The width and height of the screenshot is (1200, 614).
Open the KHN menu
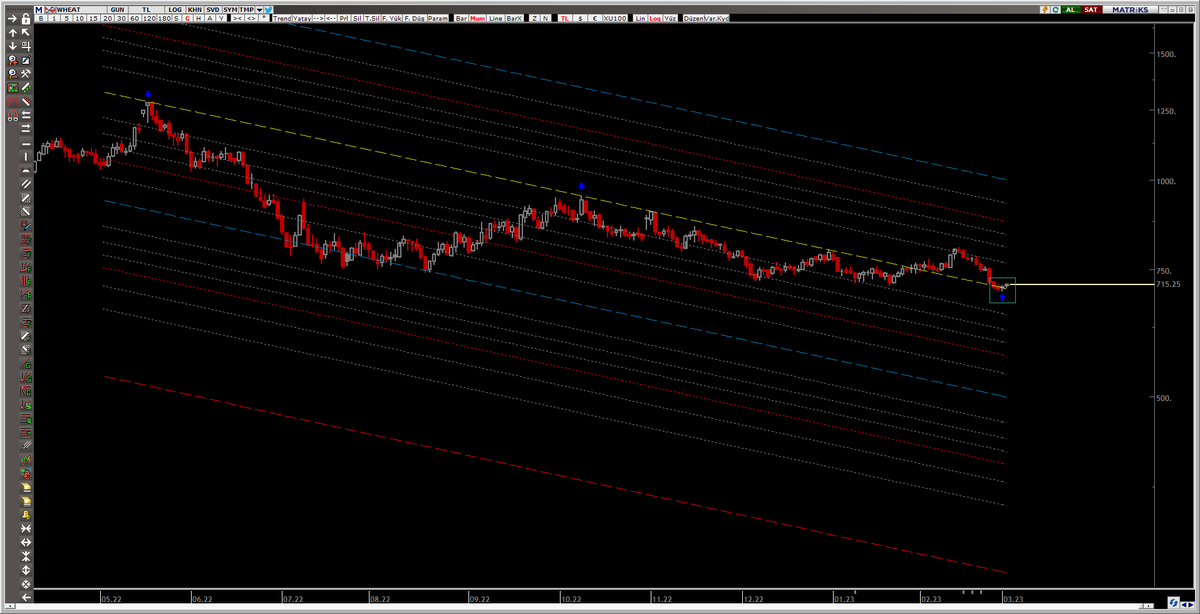[194, 10]
